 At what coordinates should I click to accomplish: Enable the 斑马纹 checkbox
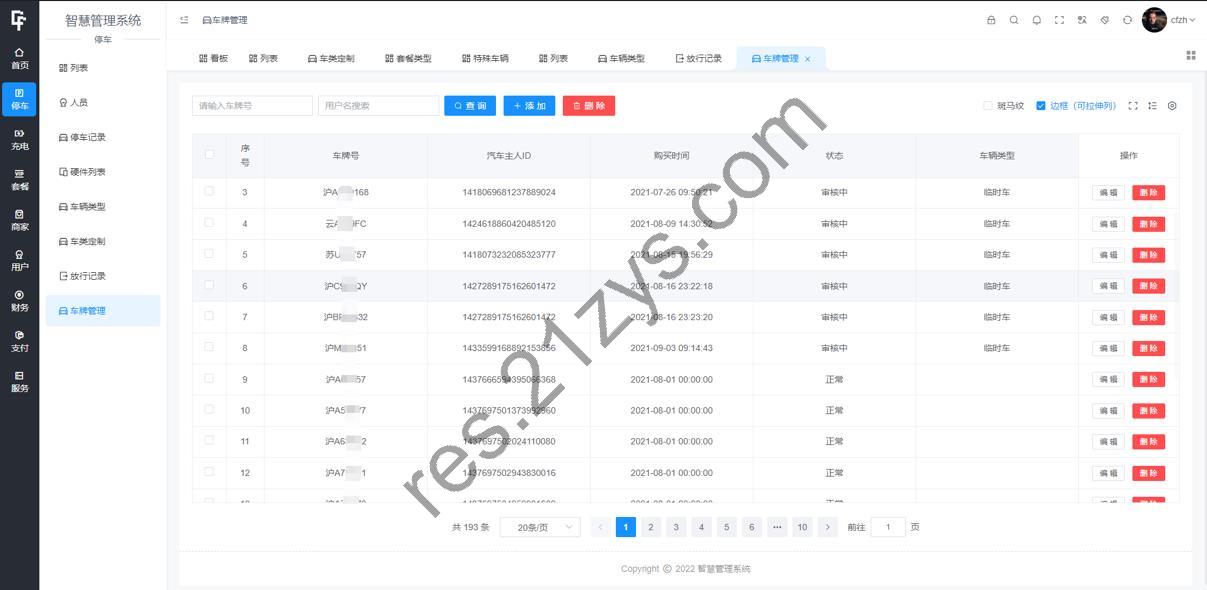point(988,105)
